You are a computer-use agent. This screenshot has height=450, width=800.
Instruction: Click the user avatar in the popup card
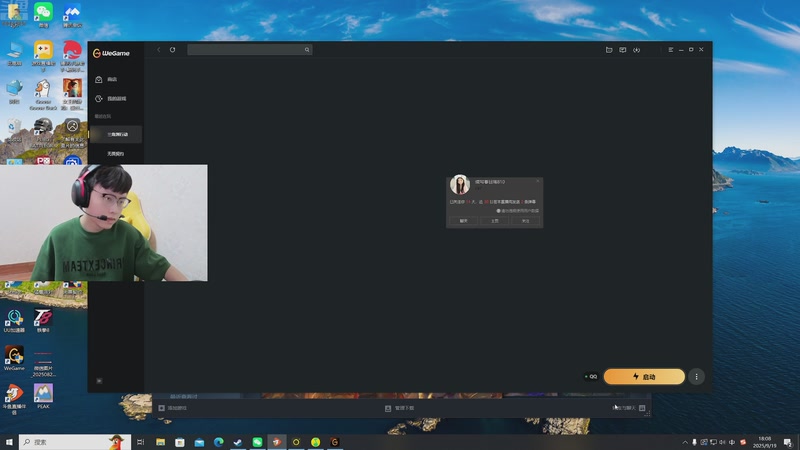(x=460, y=185)
